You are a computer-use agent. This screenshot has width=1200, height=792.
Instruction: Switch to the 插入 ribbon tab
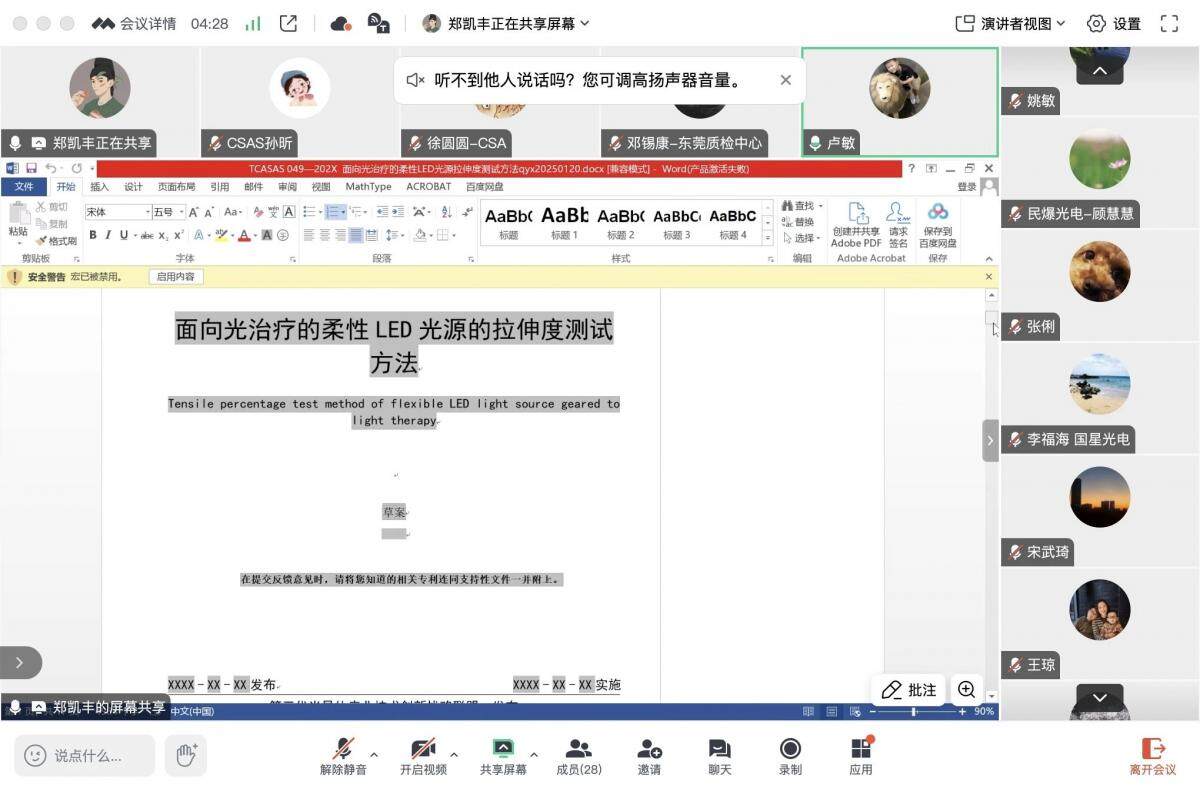pos(99,186)
